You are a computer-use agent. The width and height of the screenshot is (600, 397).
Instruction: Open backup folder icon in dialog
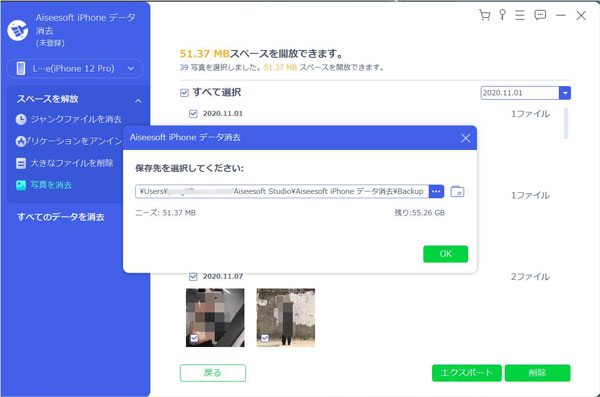(x=457, y=191)
